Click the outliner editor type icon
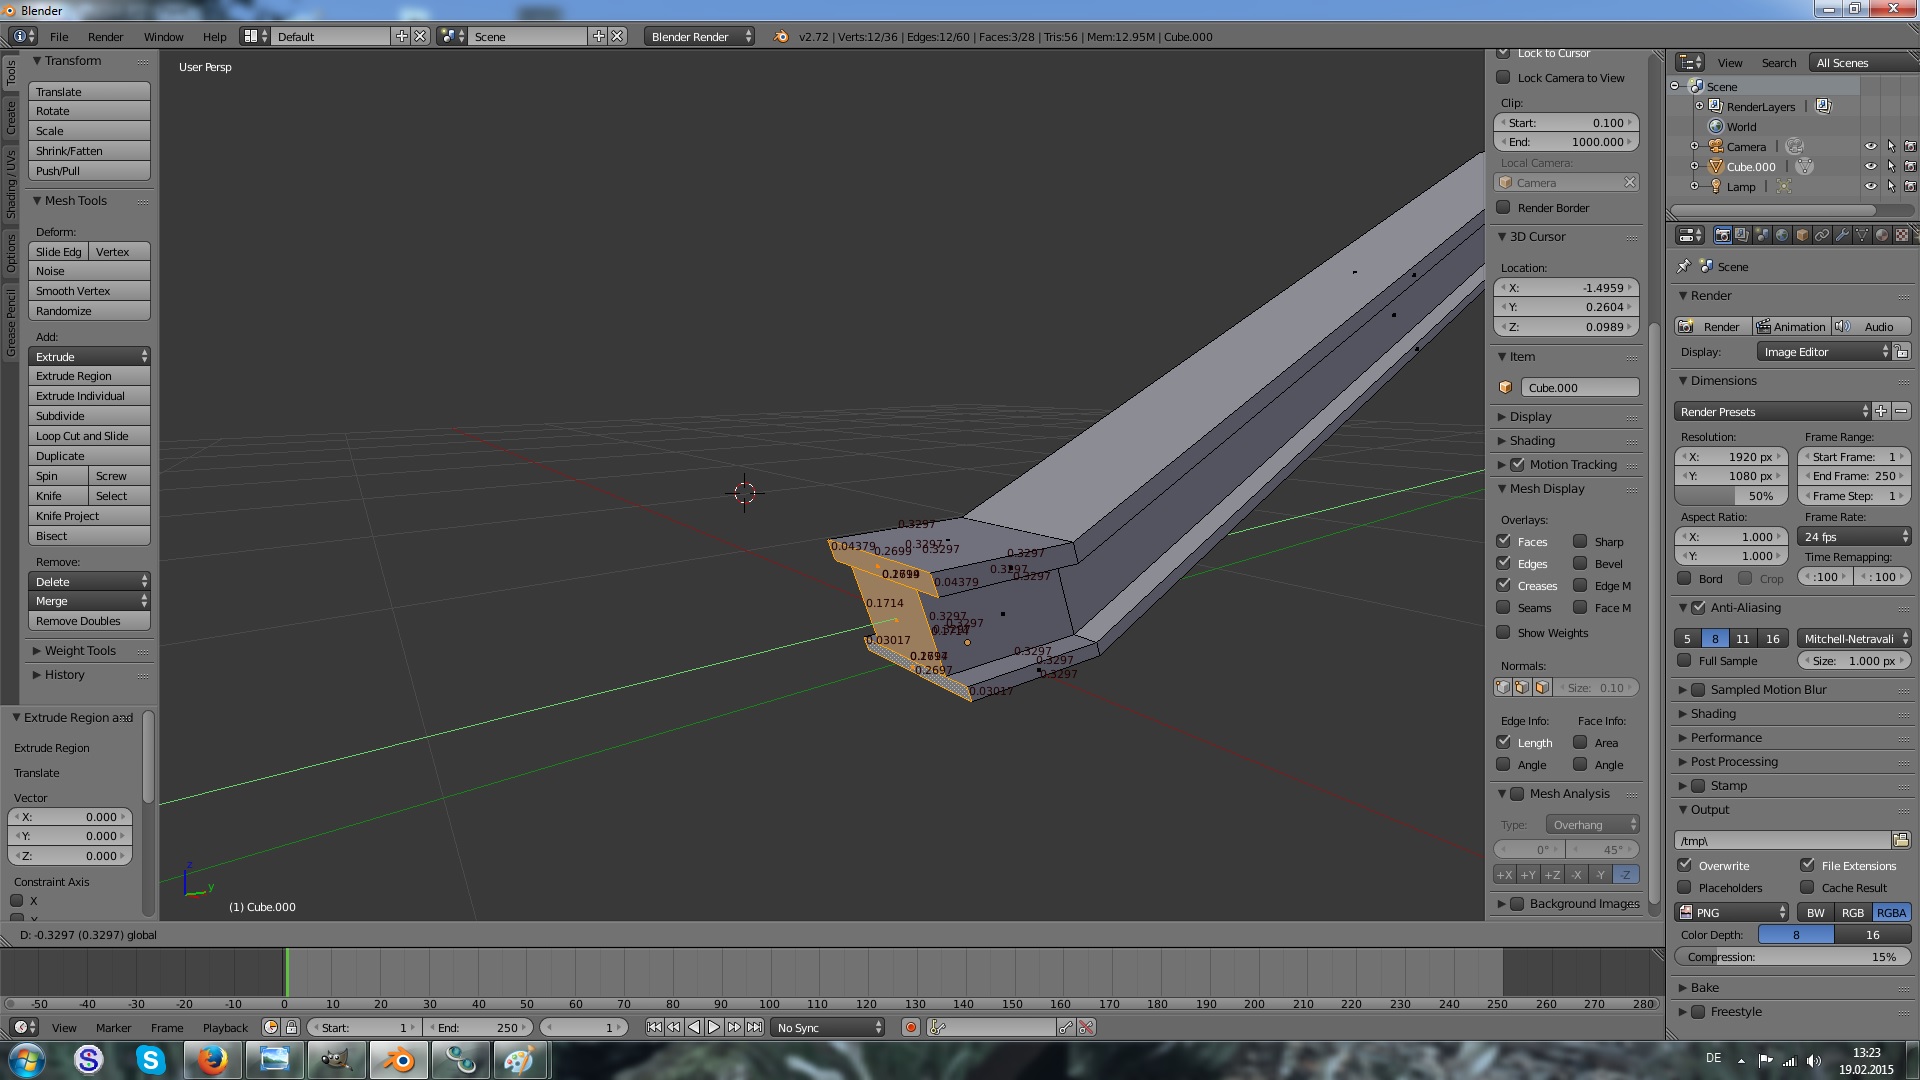This screenshot has height=1080, width=1920. tap(1690, 62)
